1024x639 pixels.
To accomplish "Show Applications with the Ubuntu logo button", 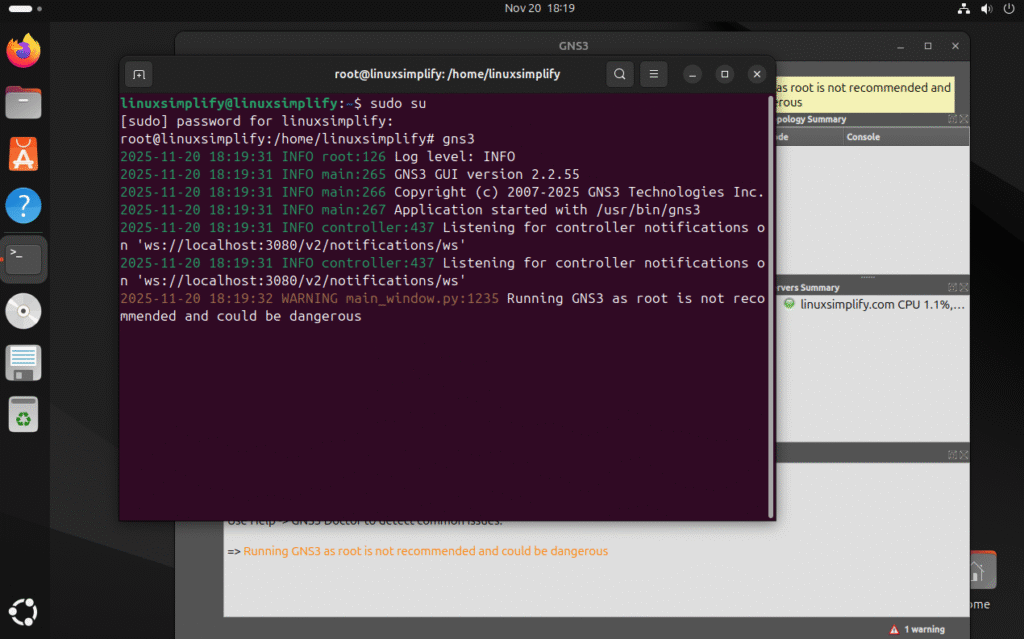I will coord(23,610).
